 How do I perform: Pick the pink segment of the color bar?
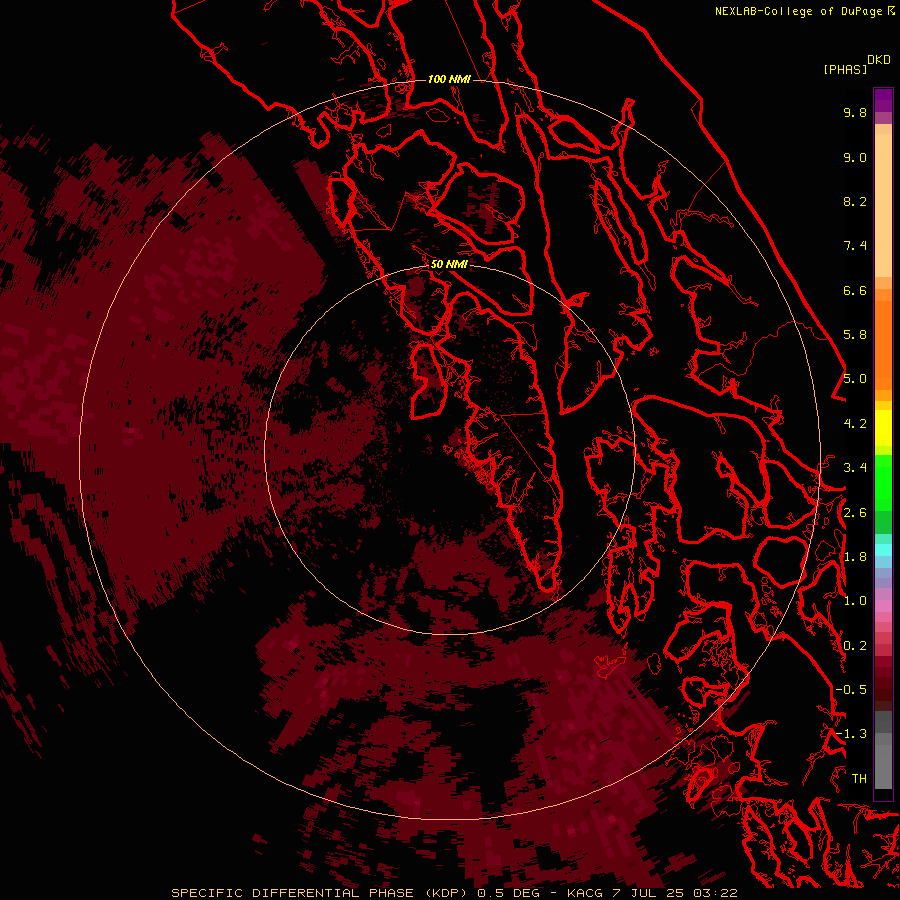coord(883,606)
